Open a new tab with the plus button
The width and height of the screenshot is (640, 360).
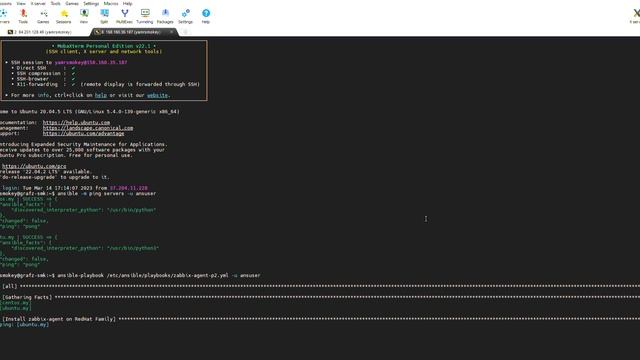[x=185, y=32]
